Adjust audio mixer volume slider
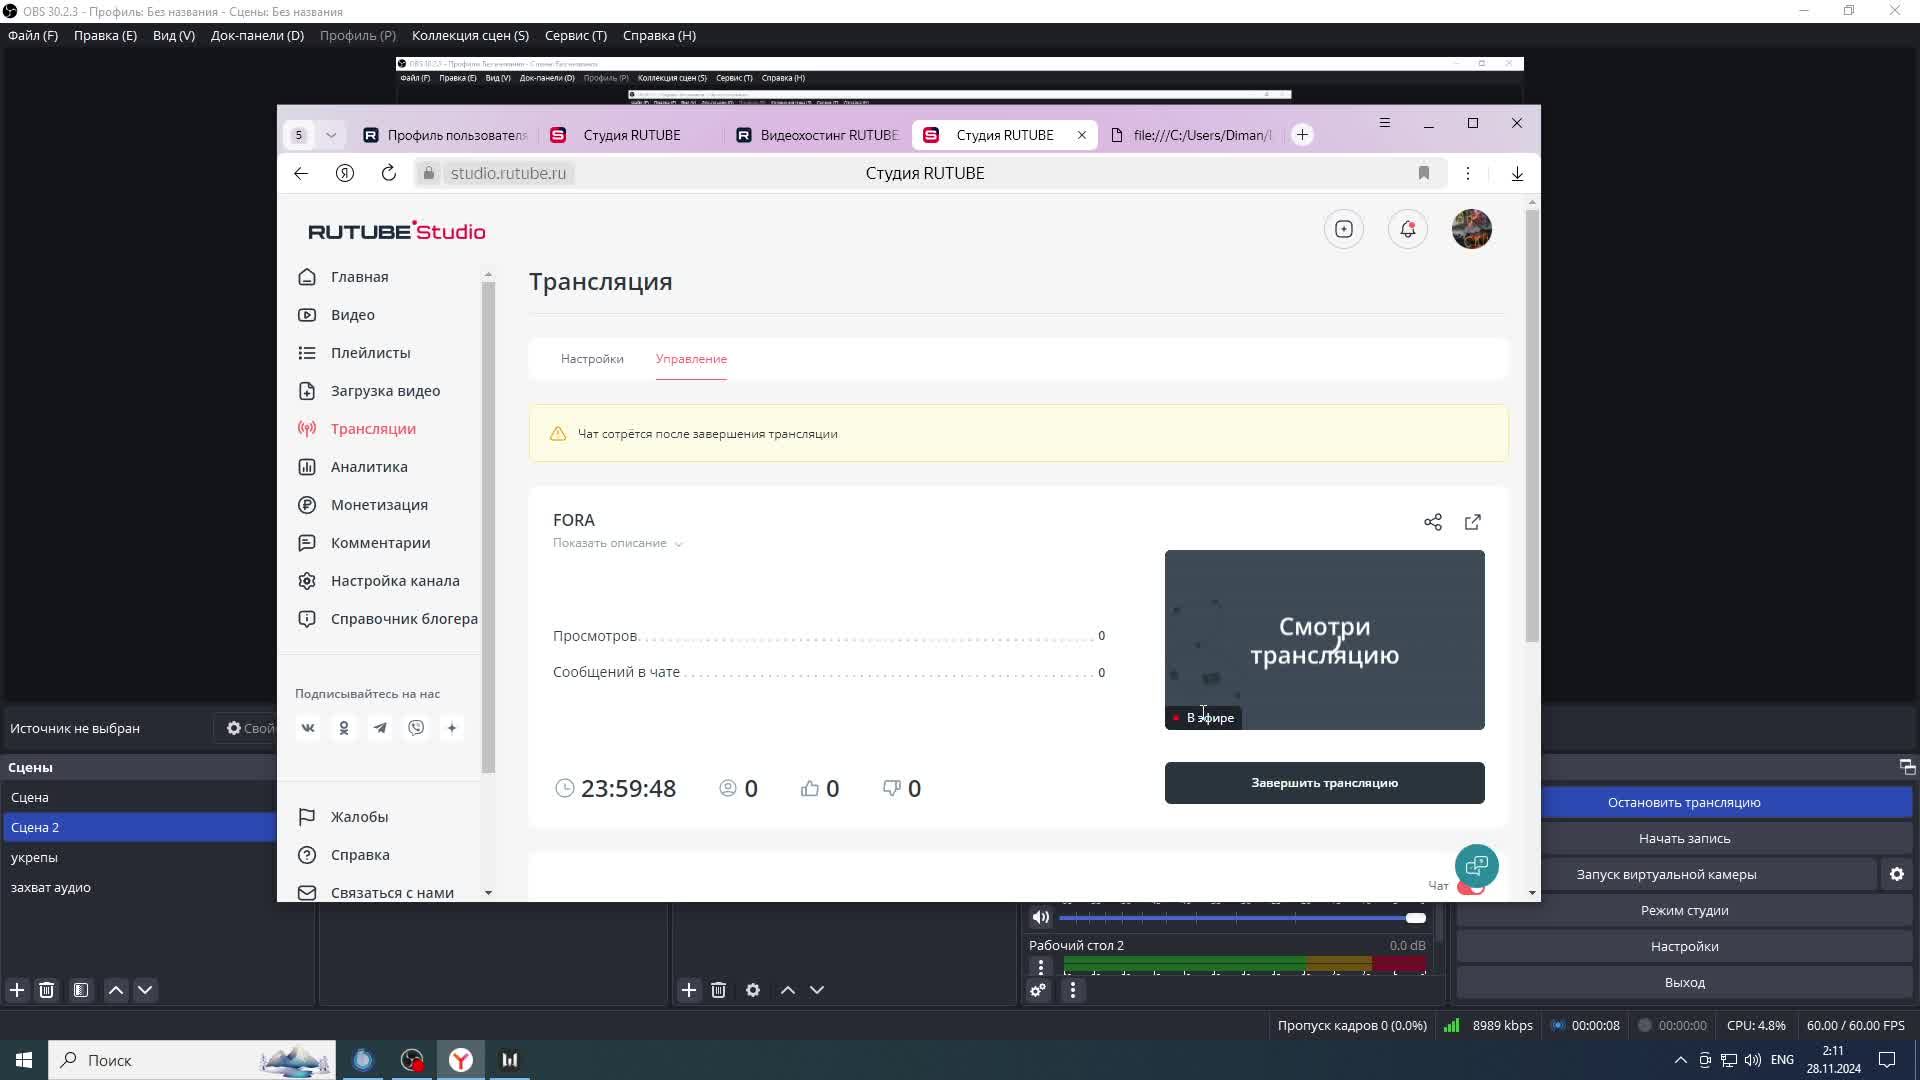This screenshot has width=1920, height=1080. click(1414, 918)
